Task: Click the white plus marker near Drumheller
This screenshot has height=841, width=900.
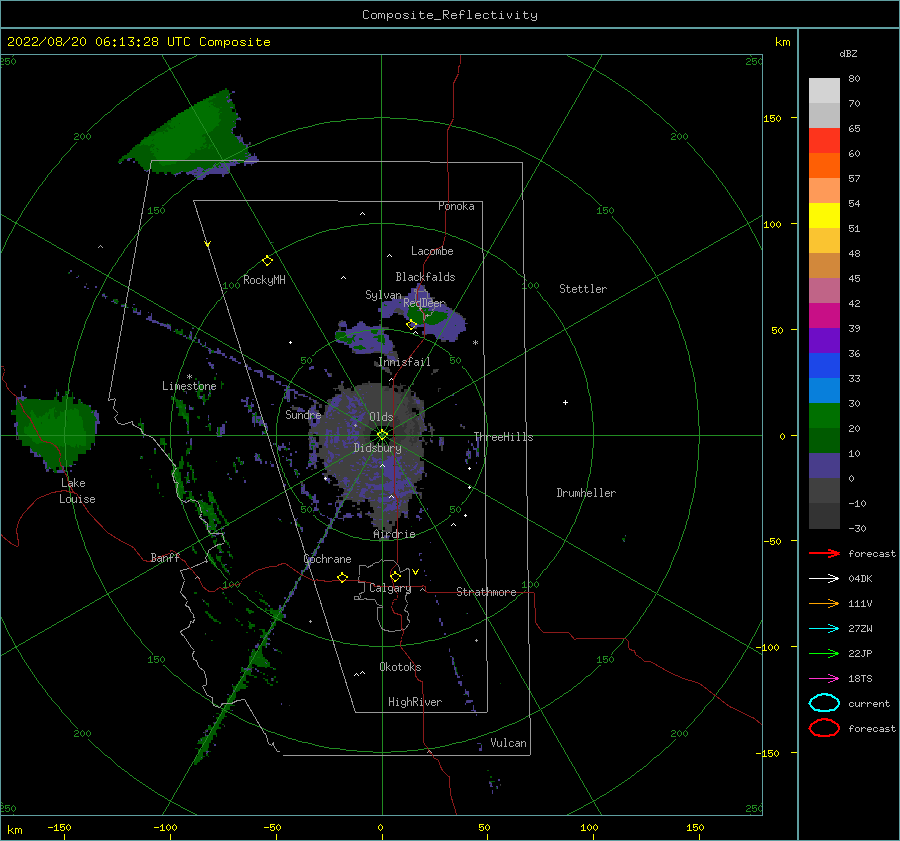Action: [565, 402]
